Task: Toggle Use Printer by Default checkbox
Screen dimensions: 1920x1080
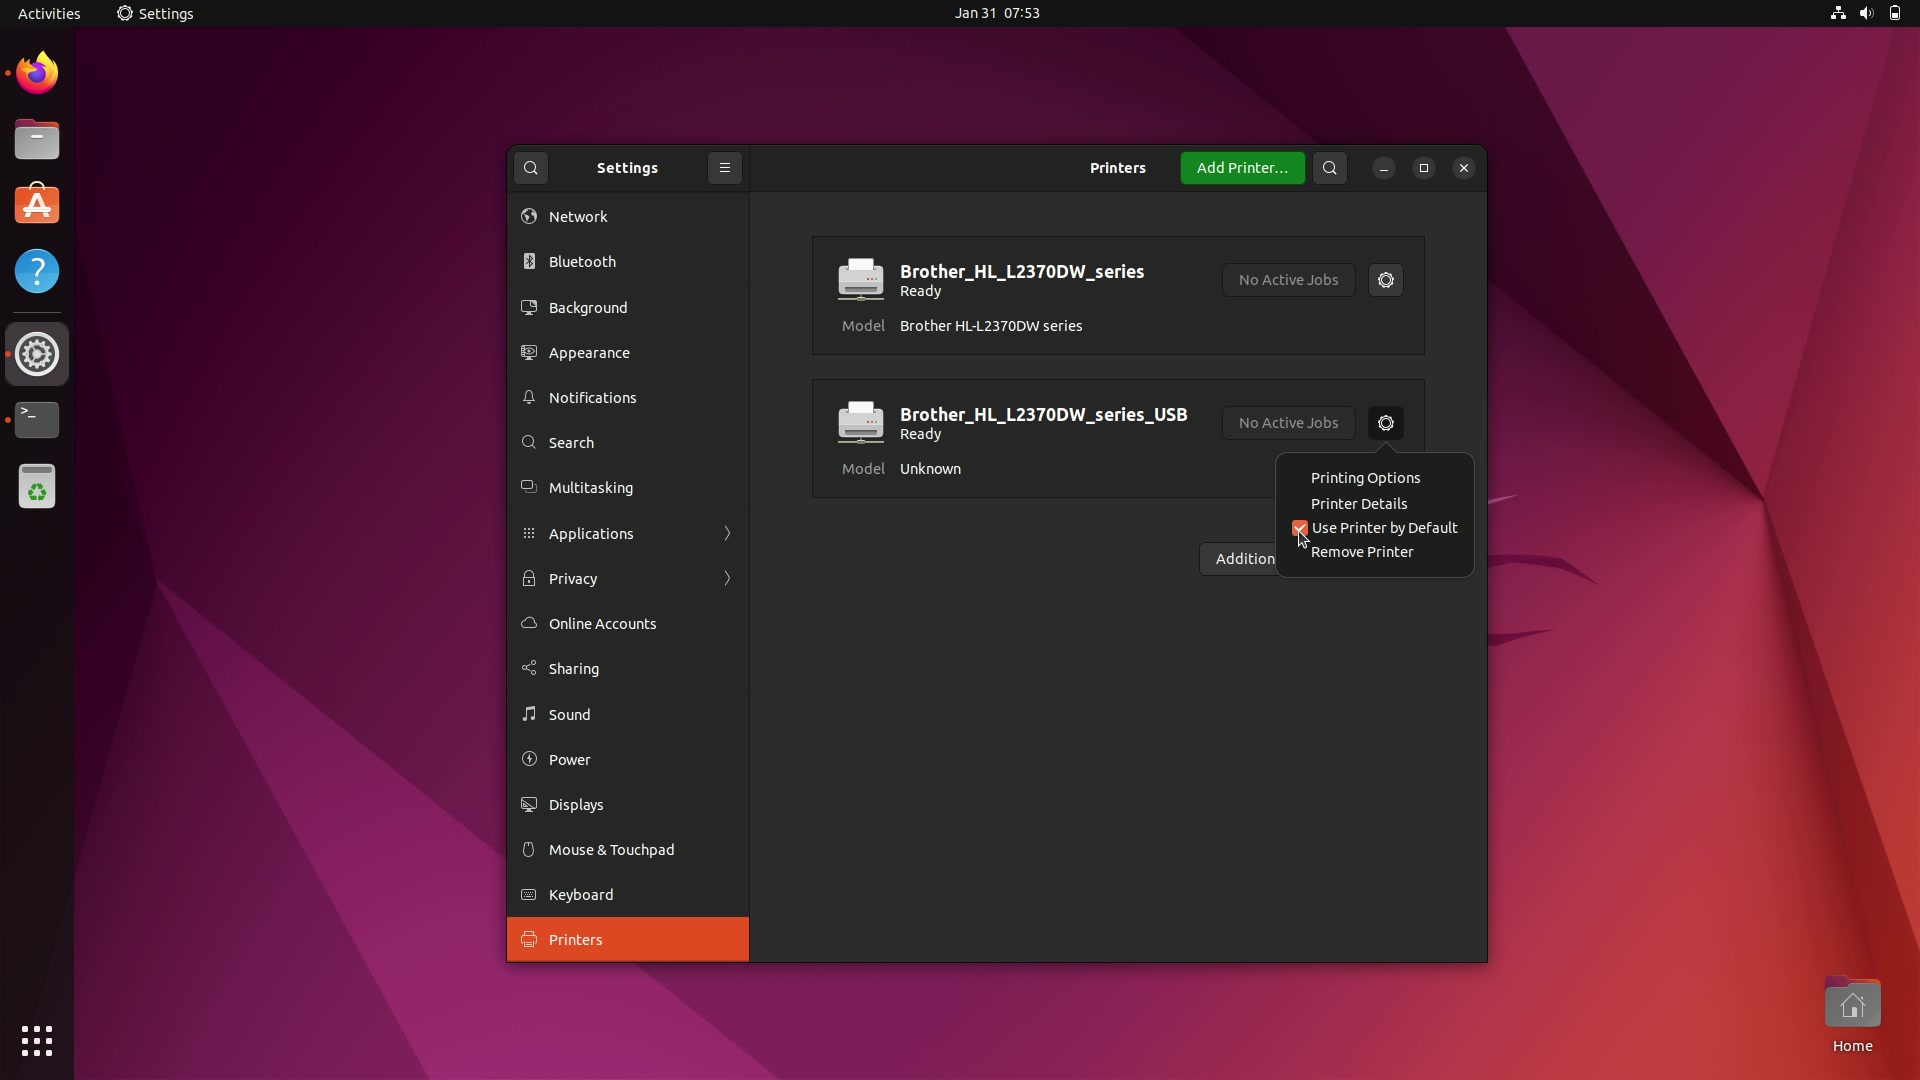Action: pyautogui.click(x=1299, y=528)
